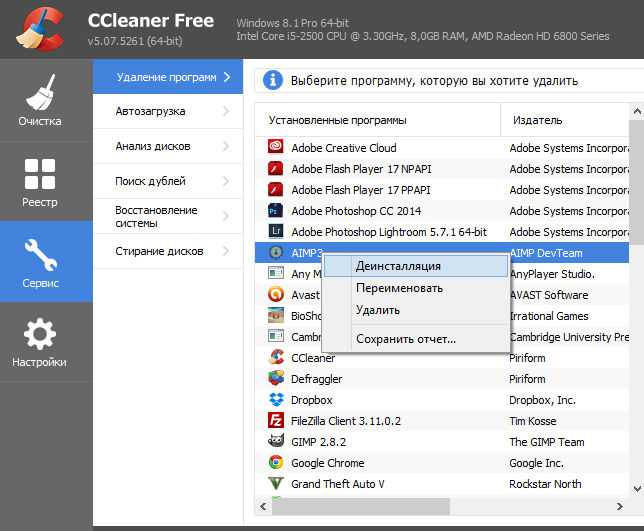Select Adobe Photoshop Lightroom 5.7.1 64-bit
Viewport: 644px width, 531px height.
pyautogui.click(x=389, y=232)
